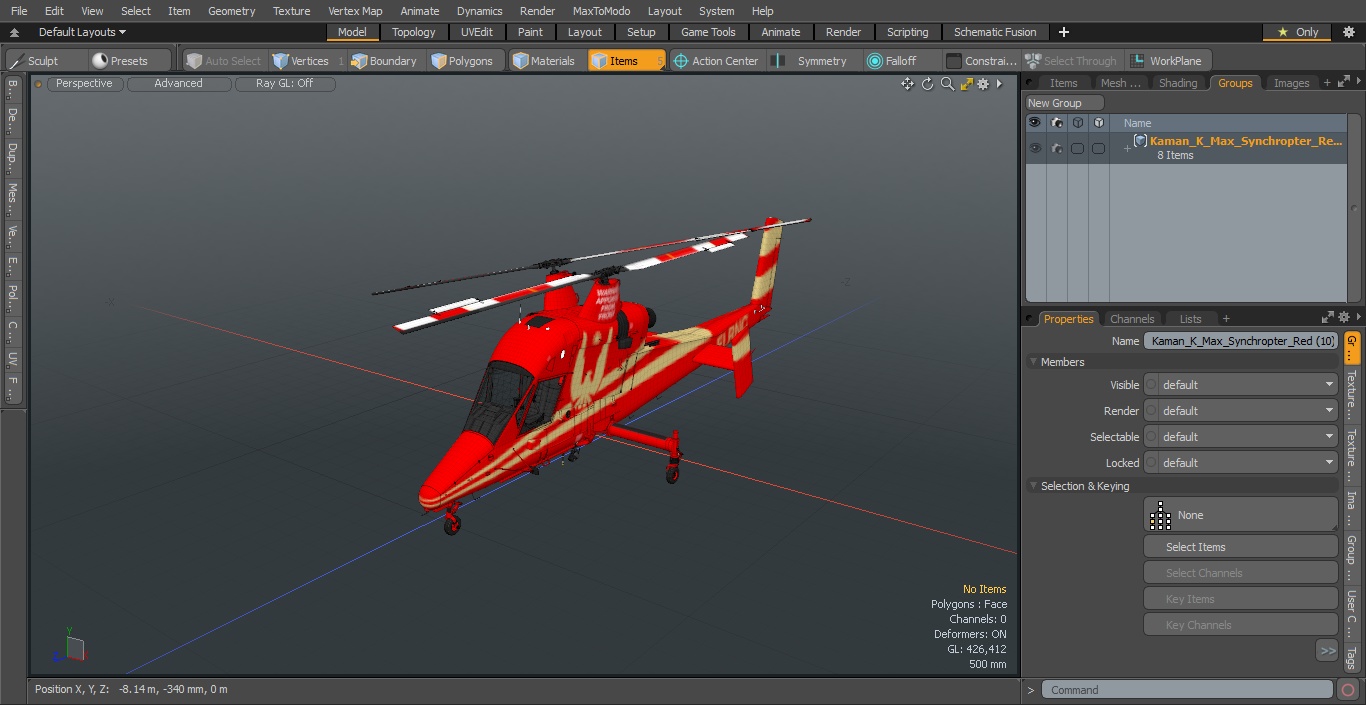This screenshot has width=1366, height=705.
Task: Switch to the Images tab
Action: click(1291, 83)
